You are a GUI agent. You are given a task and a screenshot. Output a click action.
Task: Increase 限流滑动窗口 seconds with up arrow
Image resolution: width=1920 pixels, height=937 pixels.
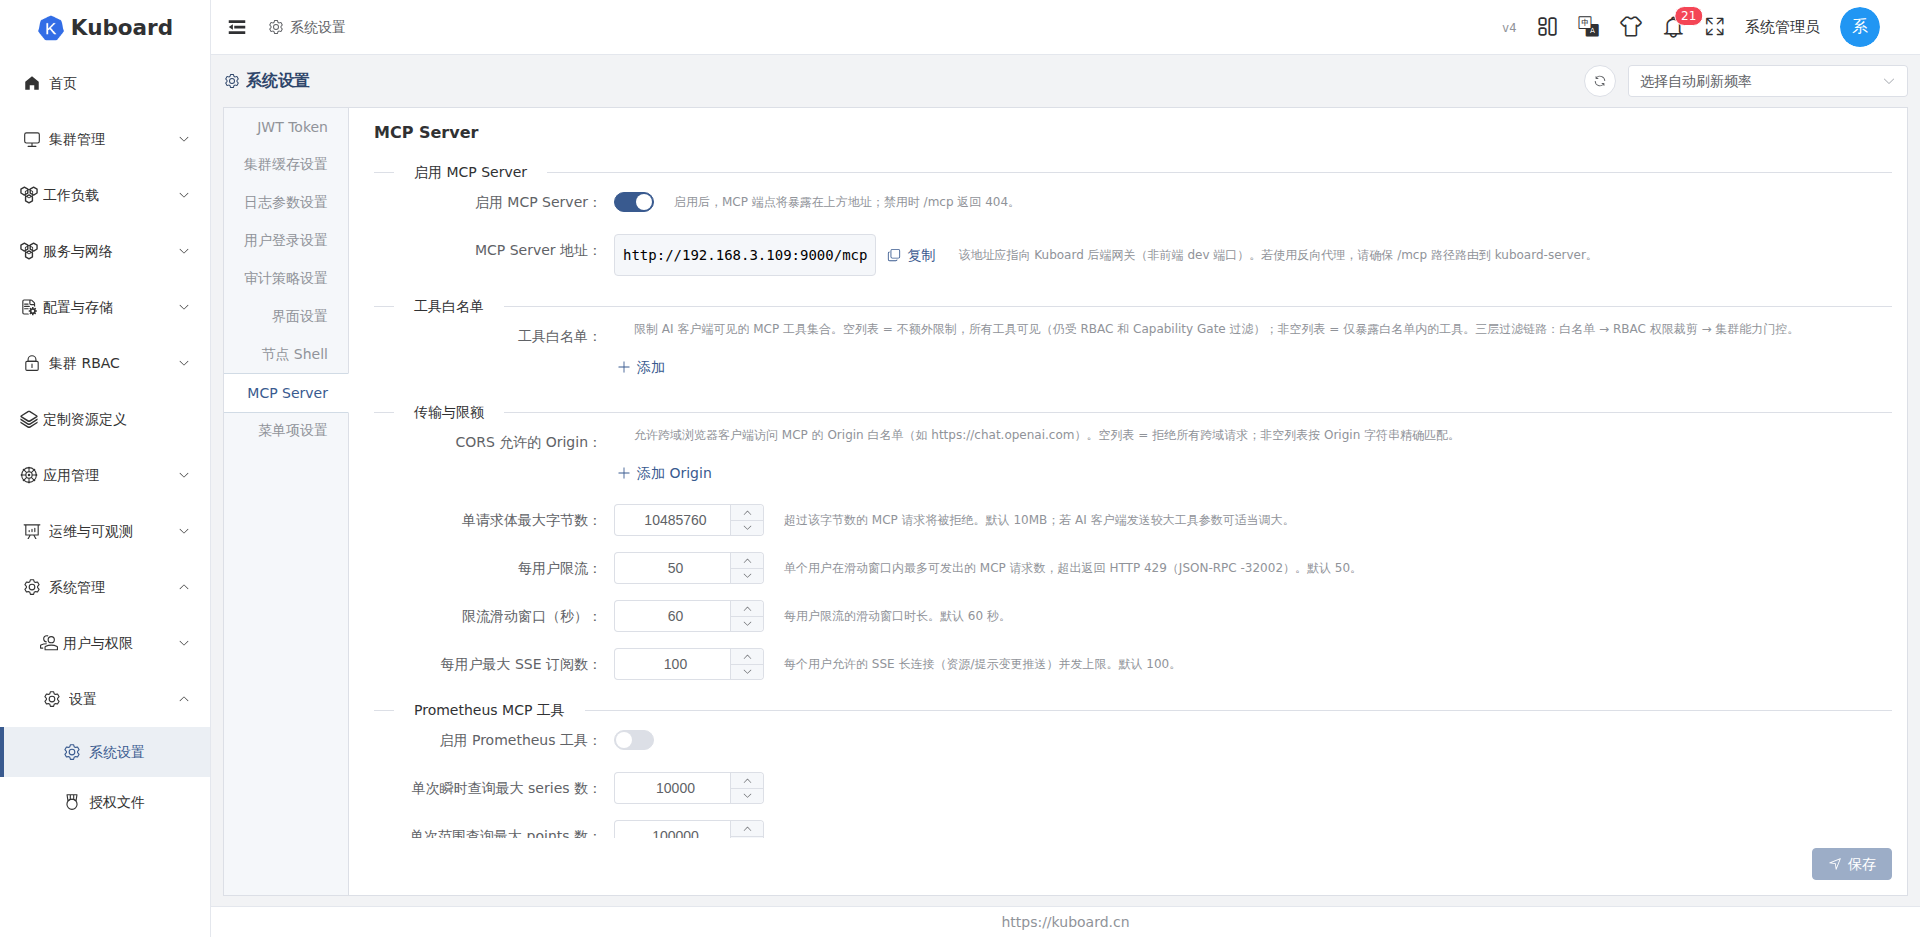tap(747, 609)
